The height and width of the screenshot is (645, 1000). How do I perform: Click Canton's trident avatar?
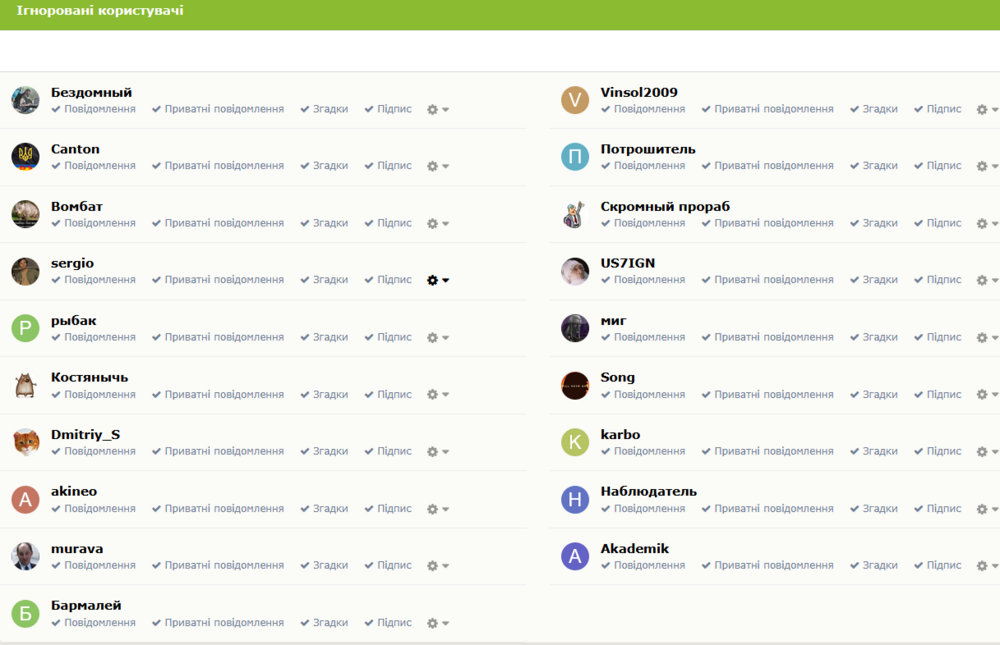(x=25, y=157)
